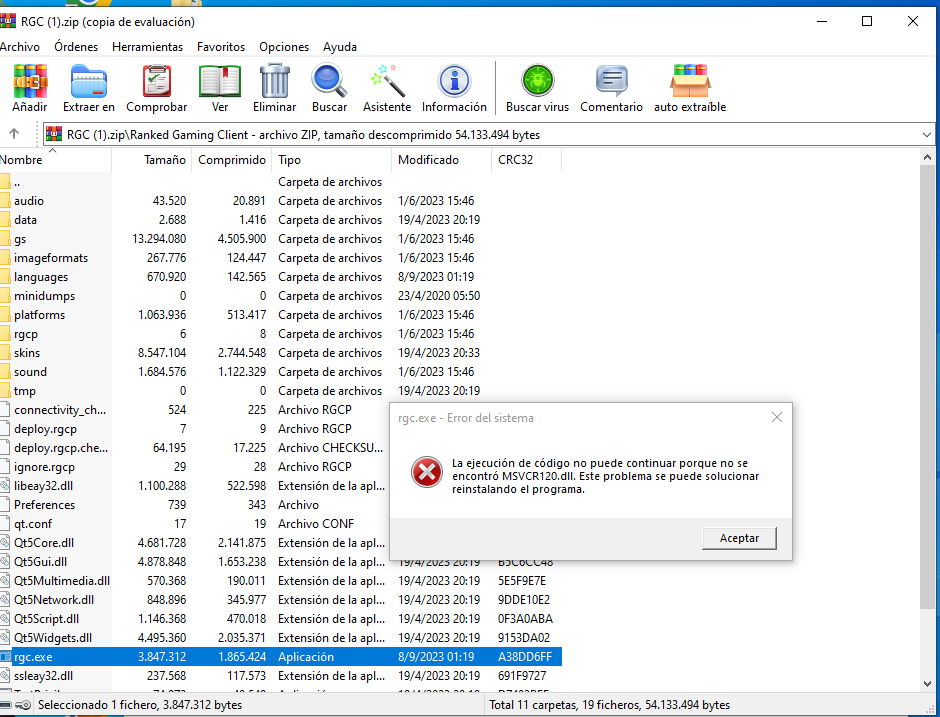Click the Añadir toolbar icon
This screenshot has width=940, height=717.
[x=30, y=81]
